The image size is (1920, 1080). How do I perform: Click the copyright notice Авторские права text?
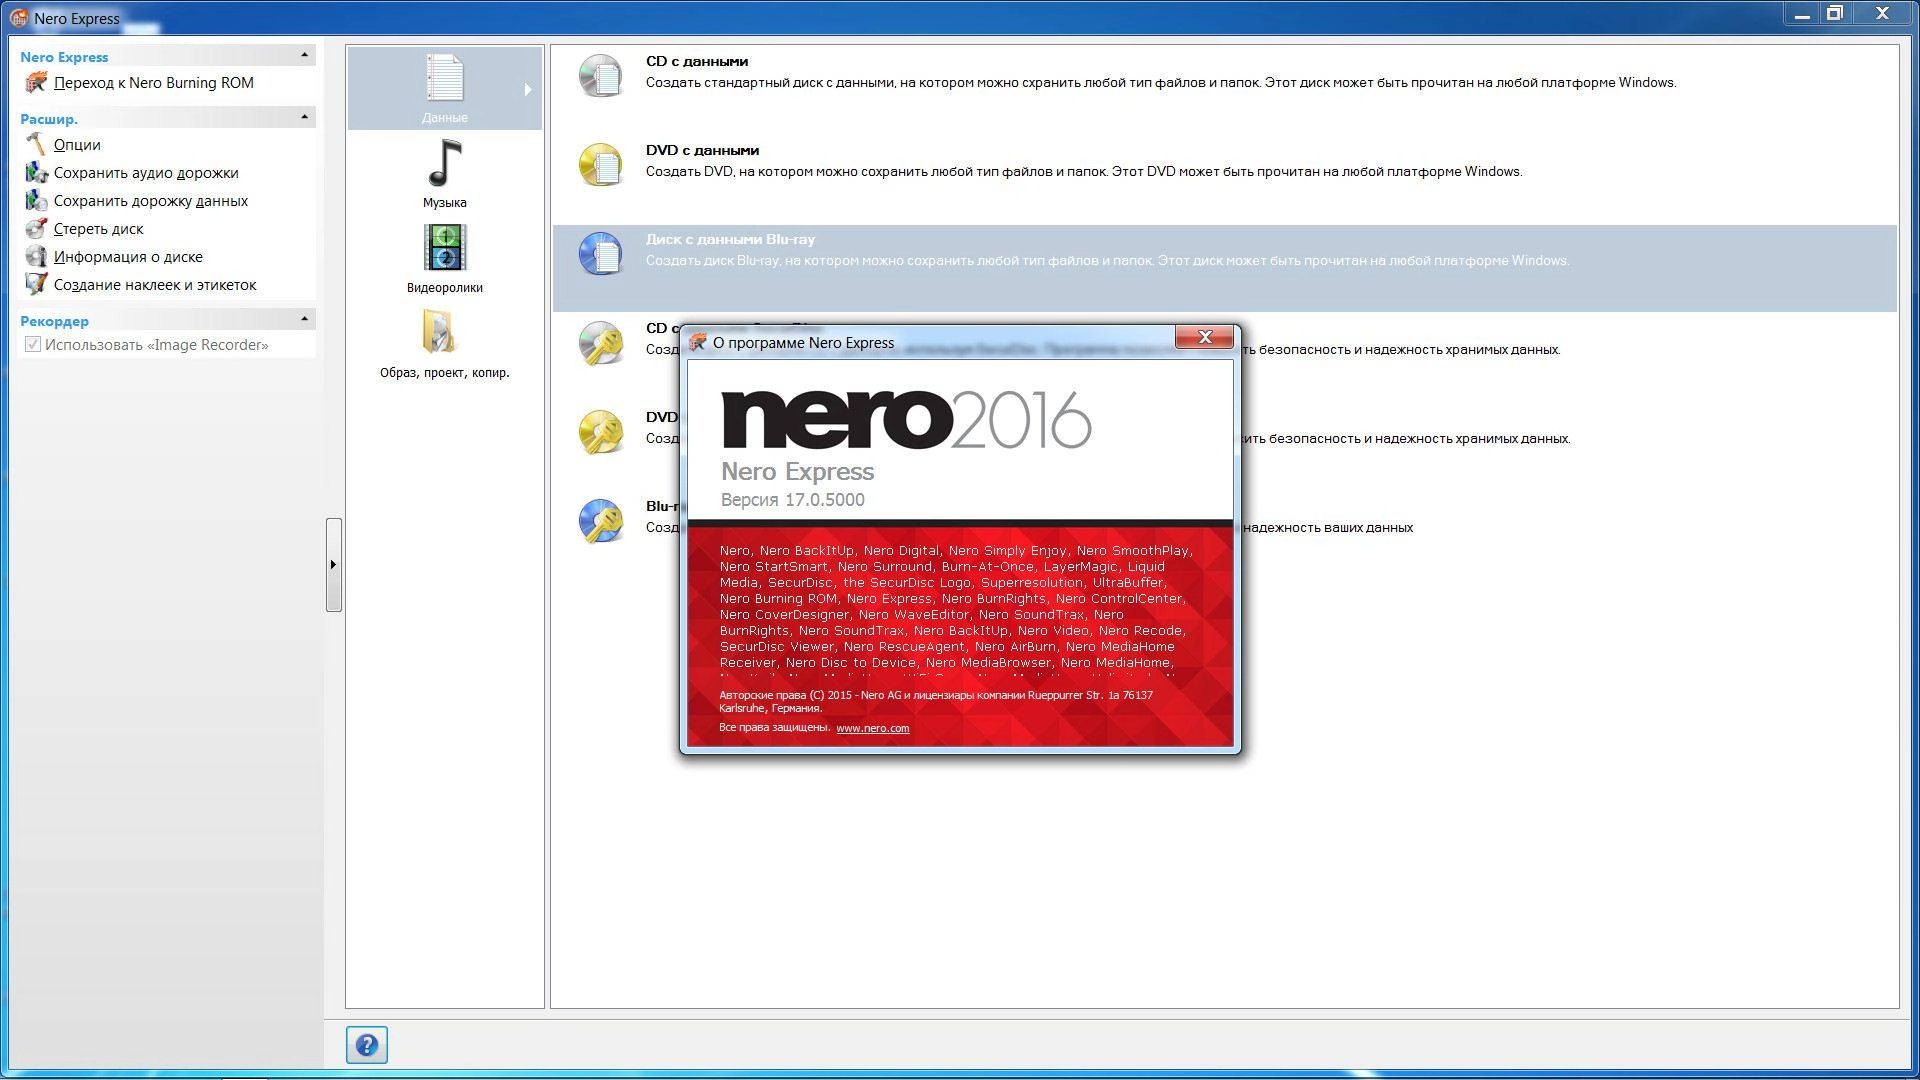pyautogui.click(x=936, y=701)
